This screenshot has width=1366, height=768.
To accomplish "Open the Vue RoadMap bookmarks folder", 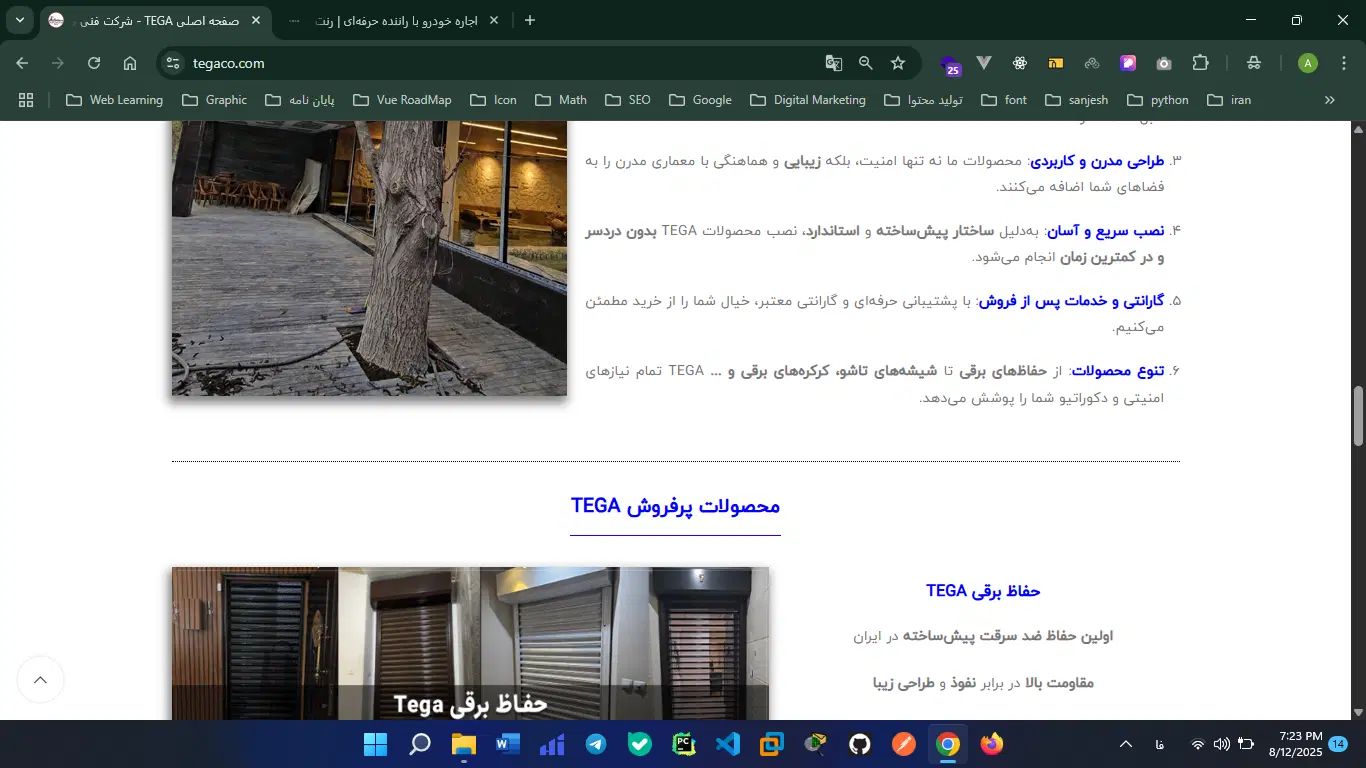I will click(403, 100).
